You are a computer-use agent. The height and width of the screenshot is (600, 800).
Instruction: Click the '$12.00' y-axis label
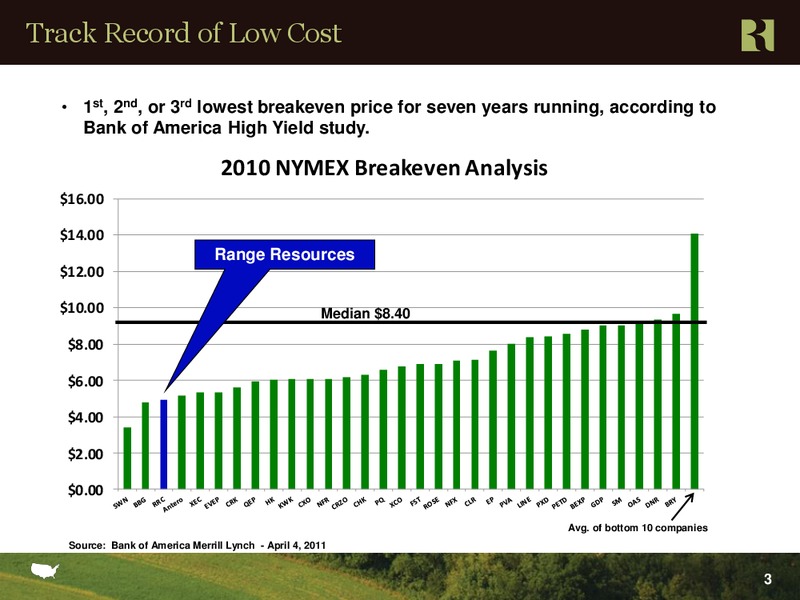[82, 271]
